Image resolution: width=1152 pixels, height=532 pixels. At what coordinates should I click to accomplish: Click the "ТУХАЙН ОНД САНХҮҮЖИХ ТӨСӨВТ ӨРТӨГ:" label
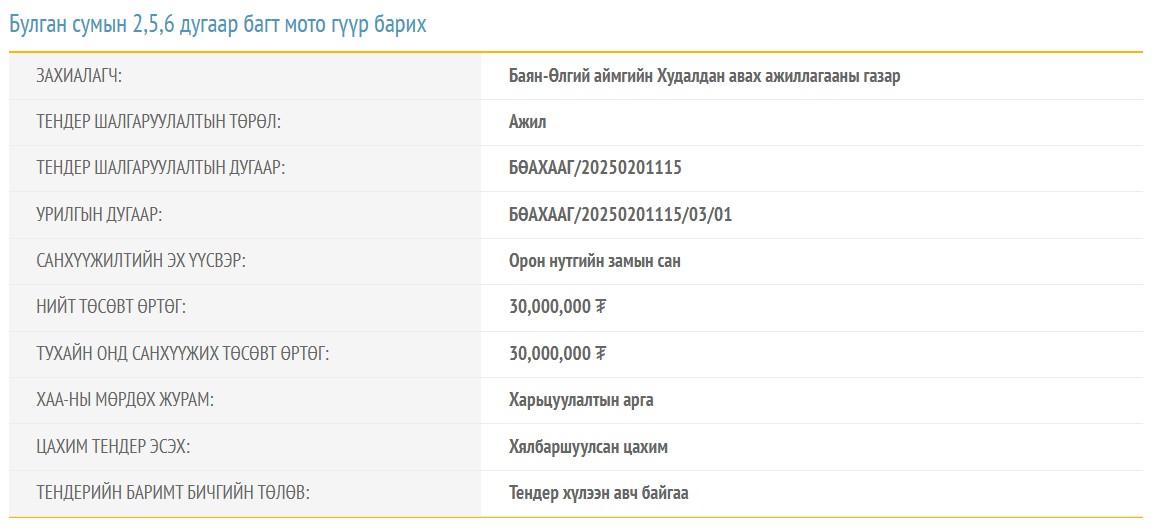coord(183,353)
